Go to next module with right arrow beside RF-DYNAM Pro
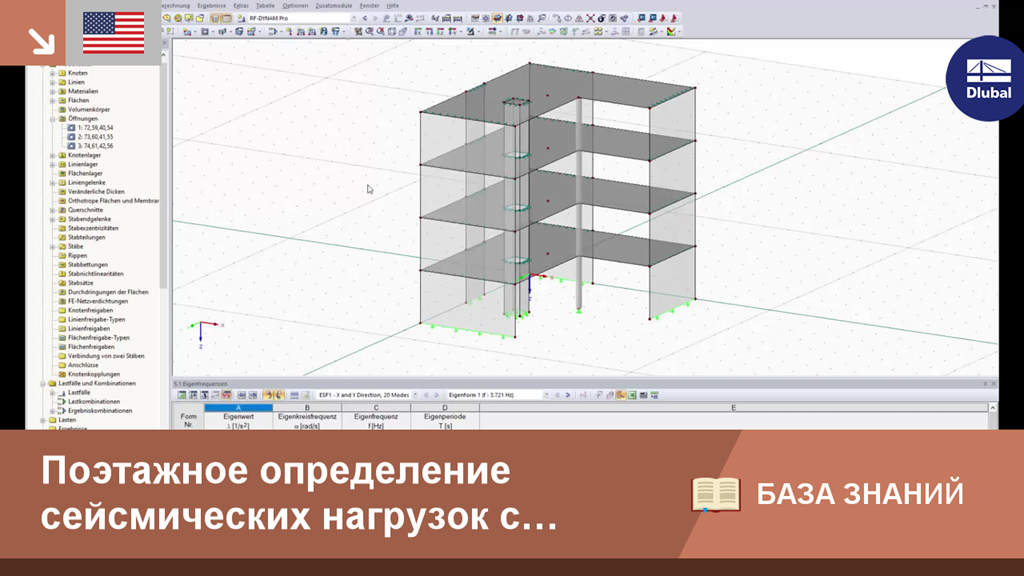The image size is (1024, 576). [375, 18]
